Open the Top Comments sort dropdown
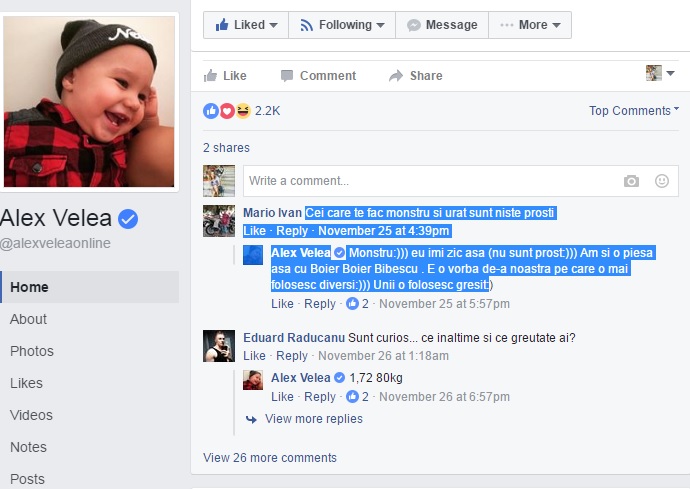690x489 pixels. click(634, 110)
